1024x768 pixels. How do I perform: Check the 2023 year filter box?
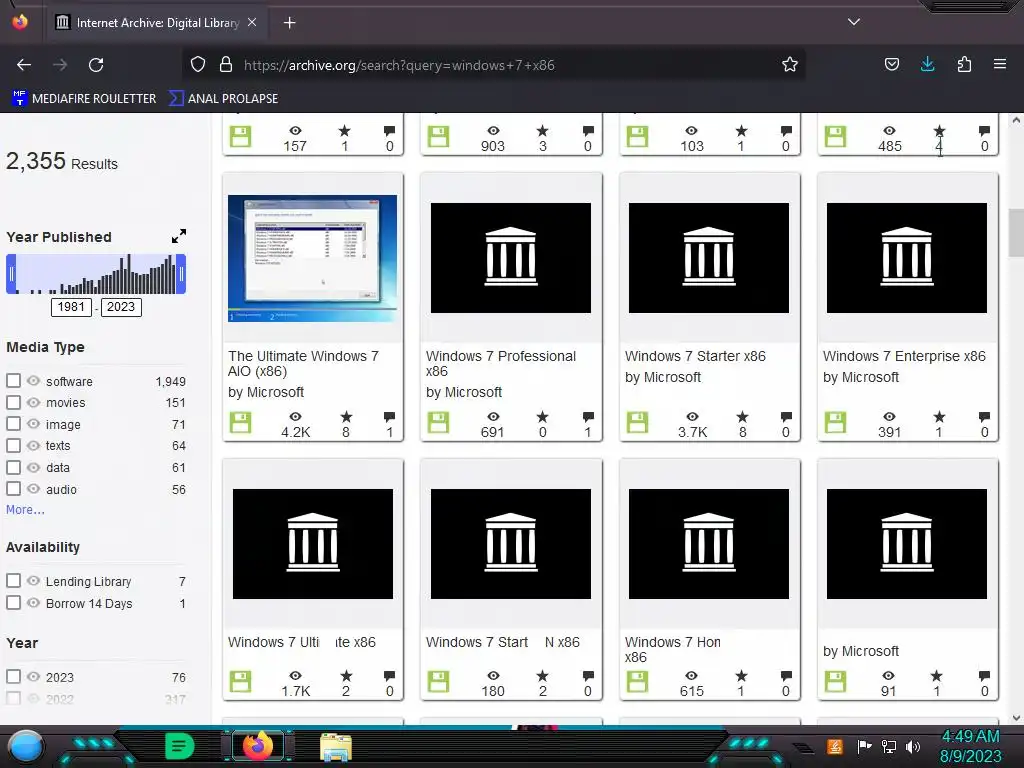[13, 677]
